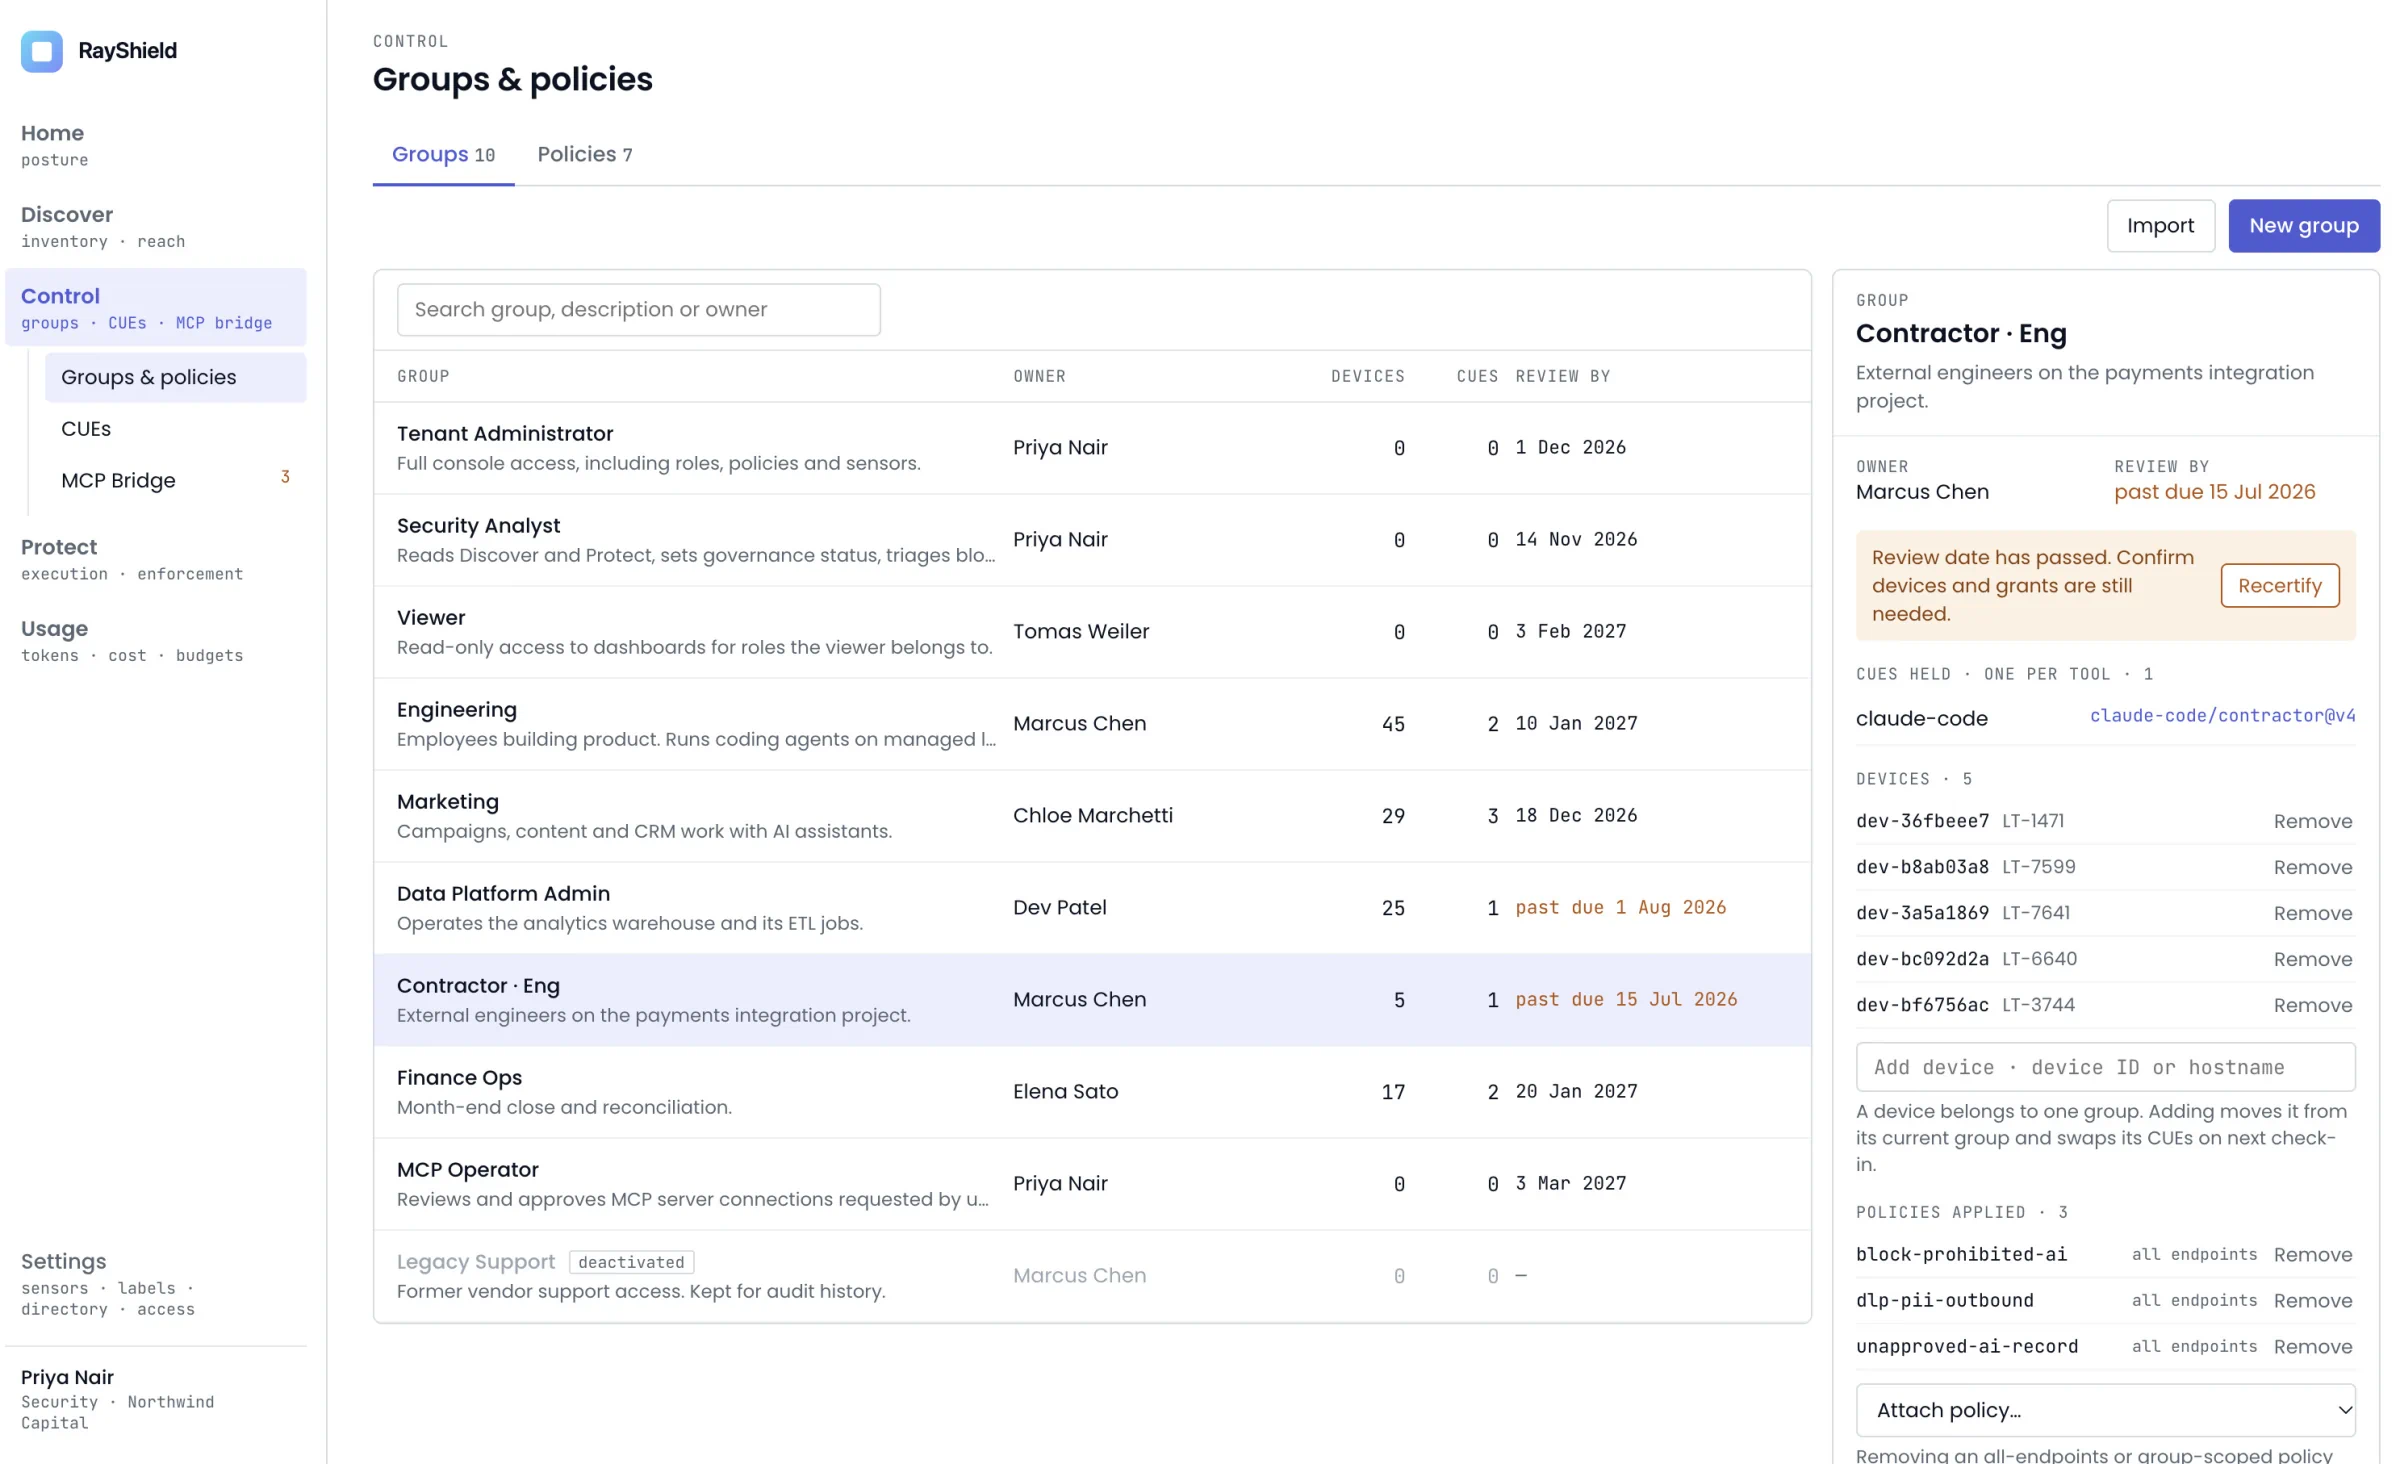This screenshot has width=2400, height=1464.
Task: Open the Discover section
Action: pos(155,227)
